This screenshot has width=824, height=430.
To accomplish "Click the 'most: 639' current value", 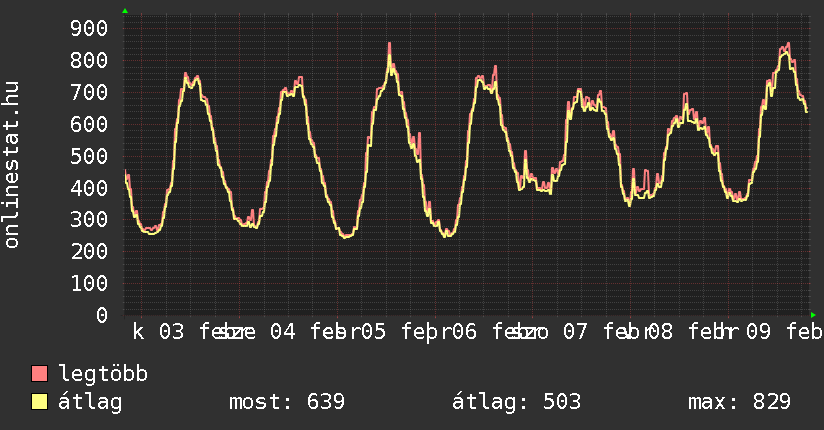I will point(287,402).
